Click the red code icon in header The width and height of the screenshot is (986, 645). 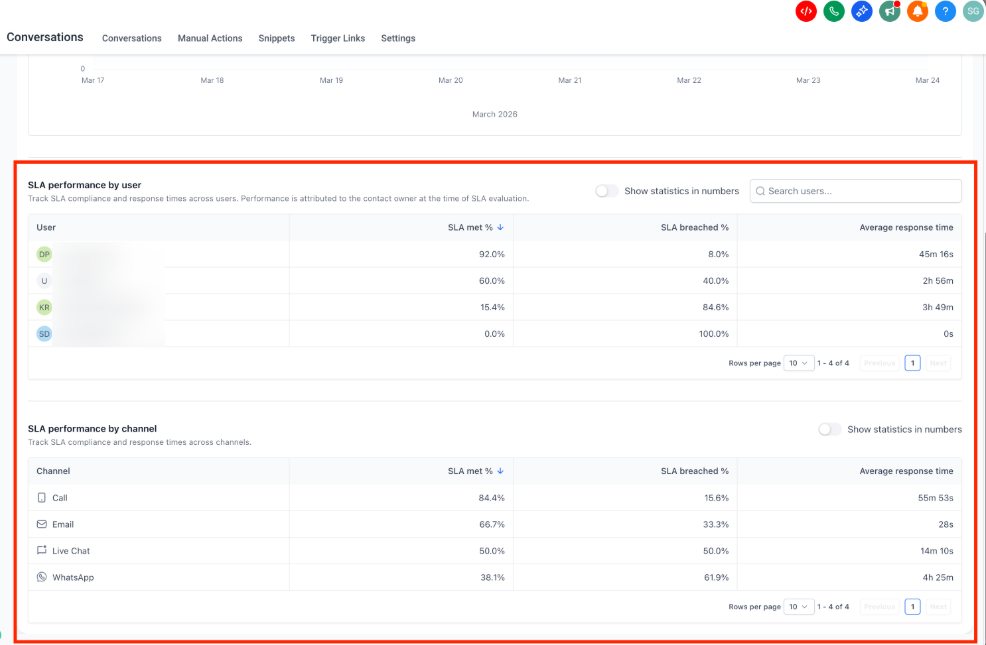(806, 11)
